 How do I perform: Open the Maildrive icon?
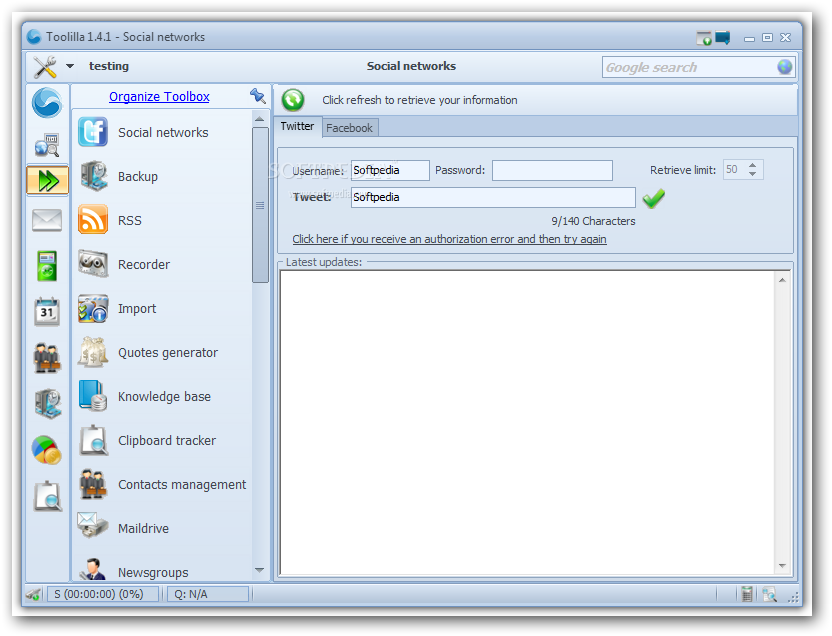92,525
